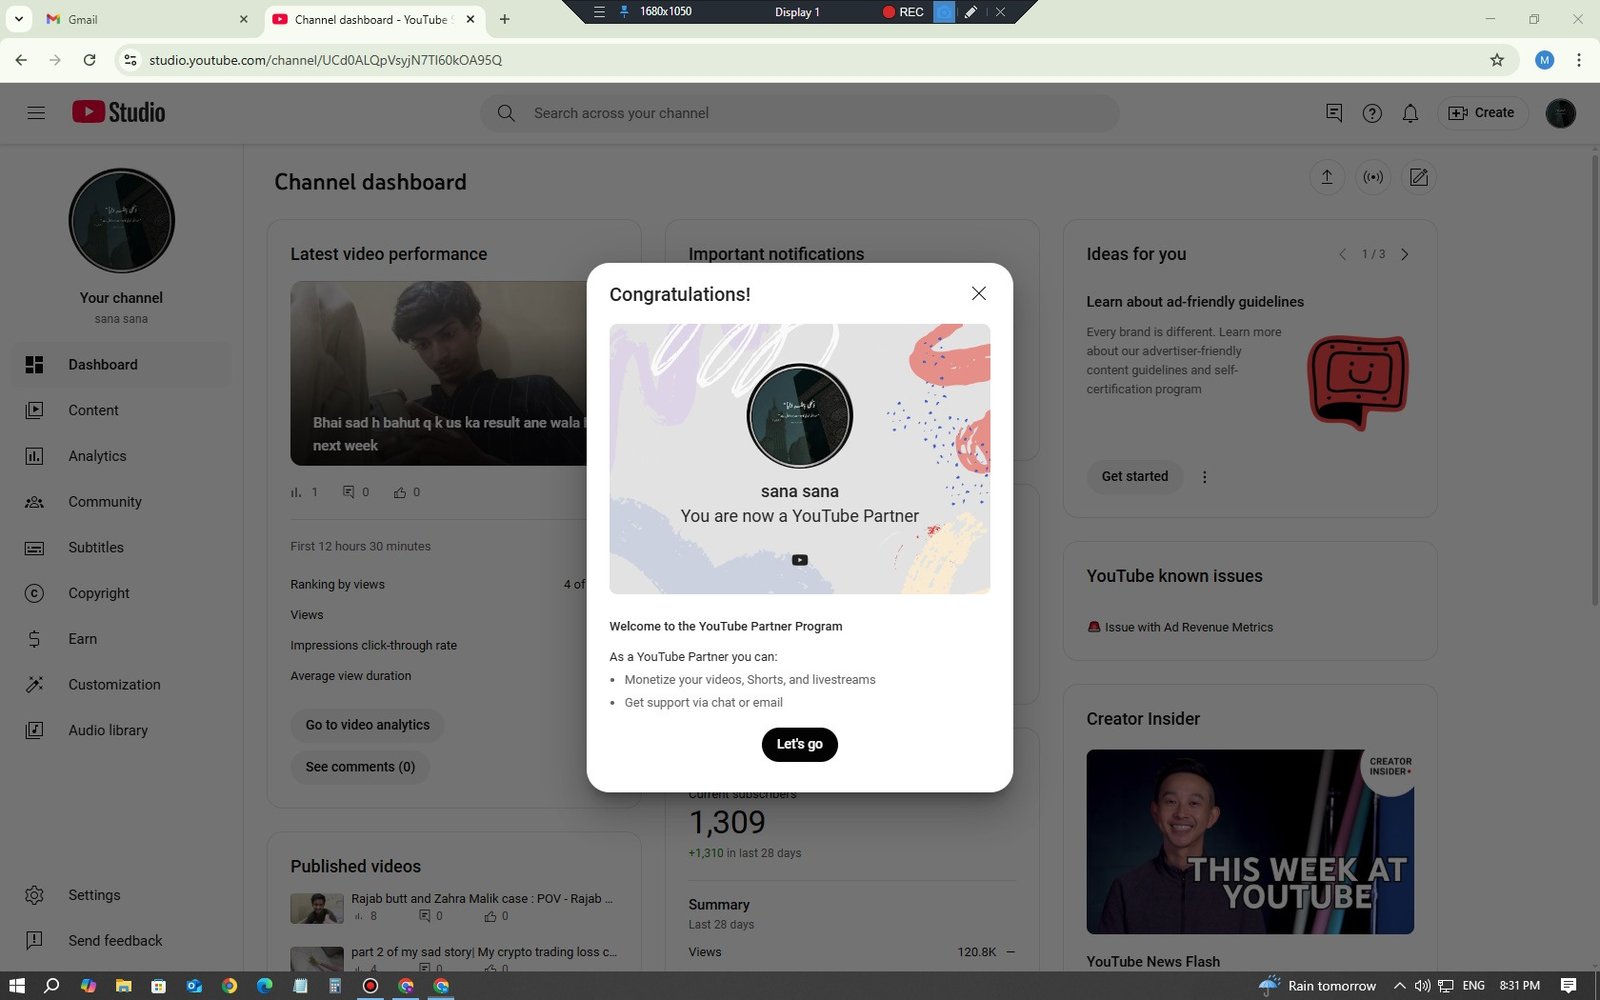This screenshot has width=1600, height=1000.
Task: Open Copyright in the sidebar
Action: (122, 593)
